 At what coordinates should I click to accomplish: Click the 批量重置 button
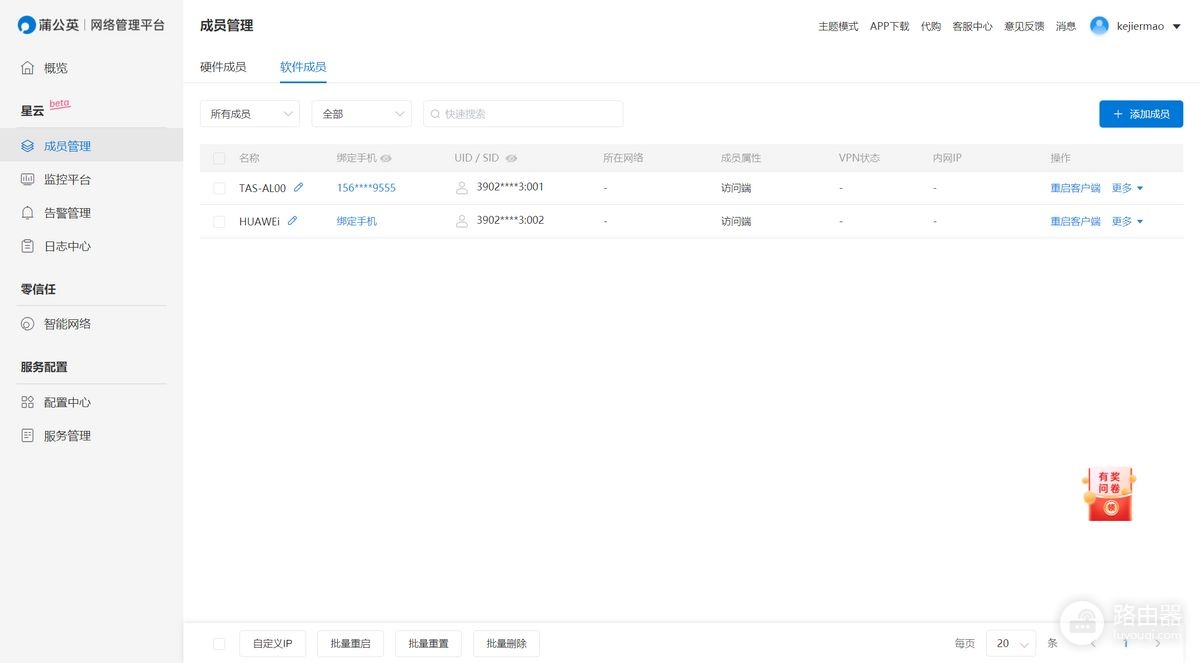pyautogui.click(x=428, y=644)
